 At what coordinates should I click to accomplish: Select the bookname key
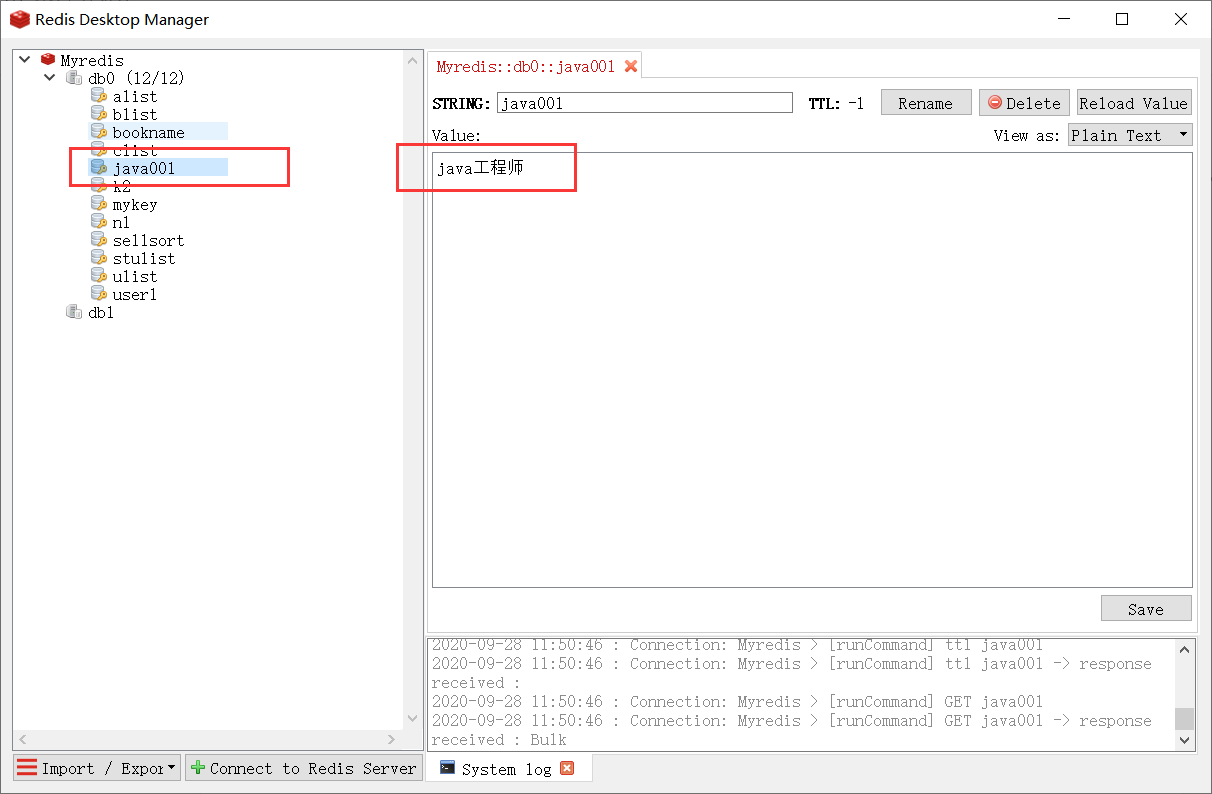(148, 132)
